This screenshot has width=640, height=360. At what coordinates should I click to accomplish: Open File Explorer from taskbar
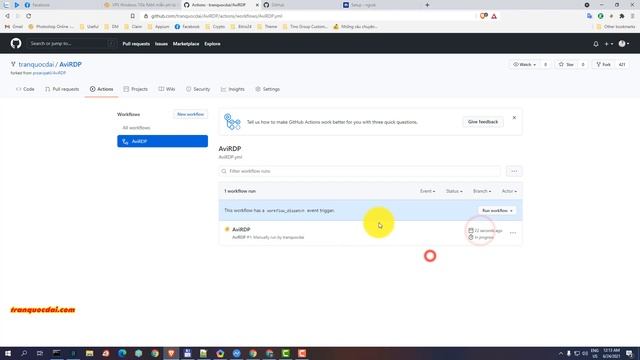[x=89, y=353]
